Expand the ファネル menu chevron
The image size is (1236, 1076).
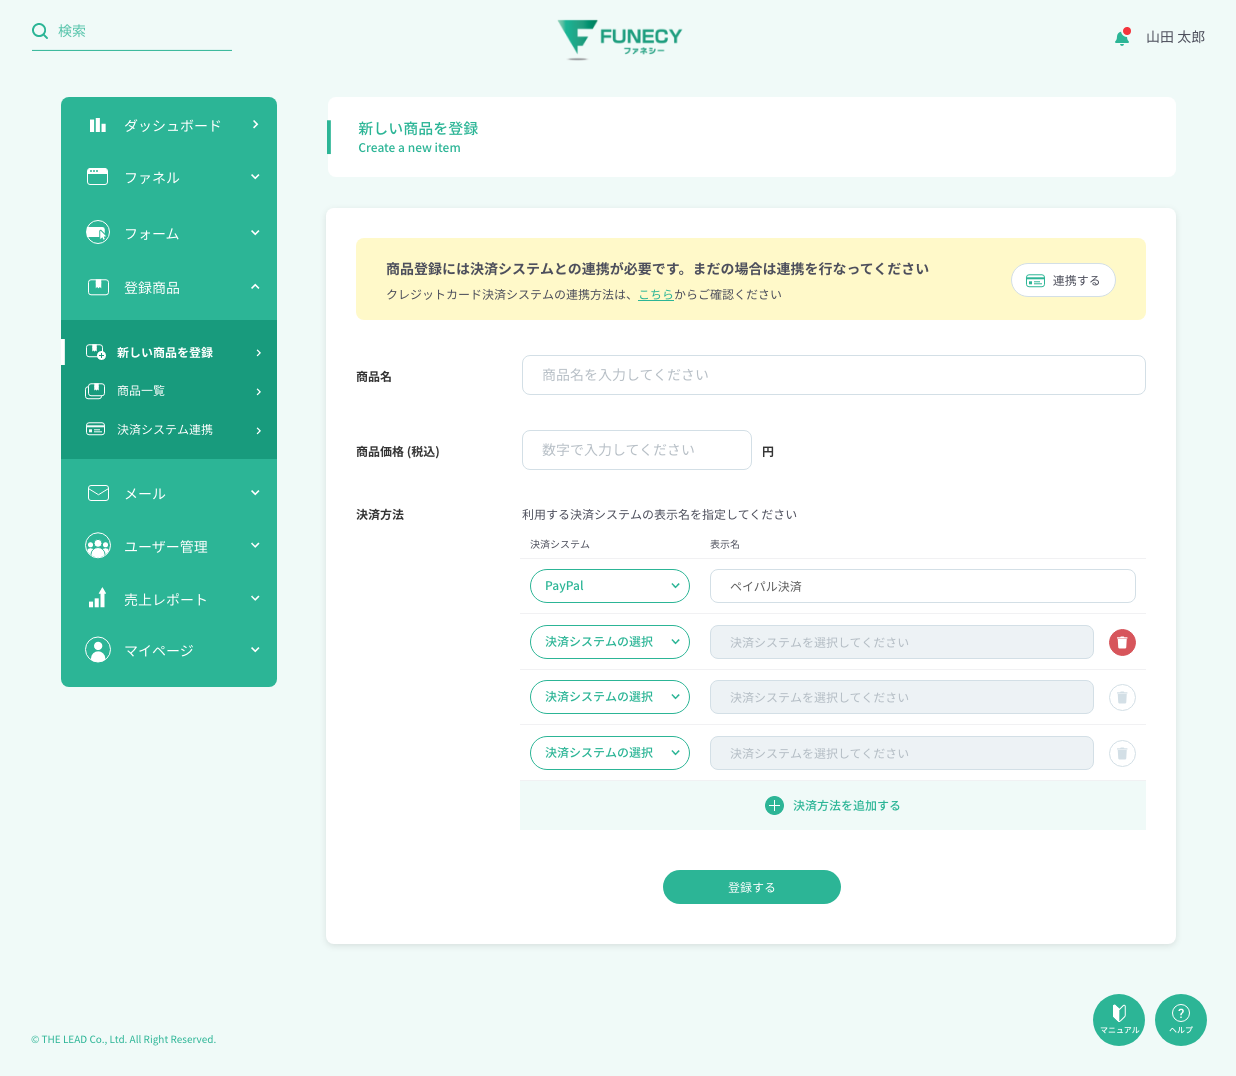(x=255, y=177)
